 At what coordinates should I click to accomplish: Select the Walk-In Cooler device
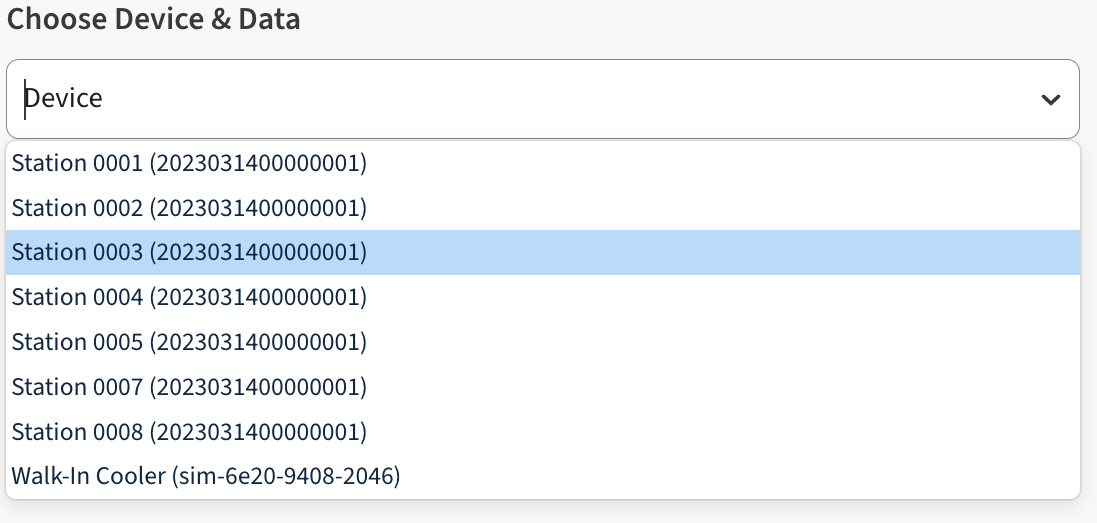[x=205, y=476]
